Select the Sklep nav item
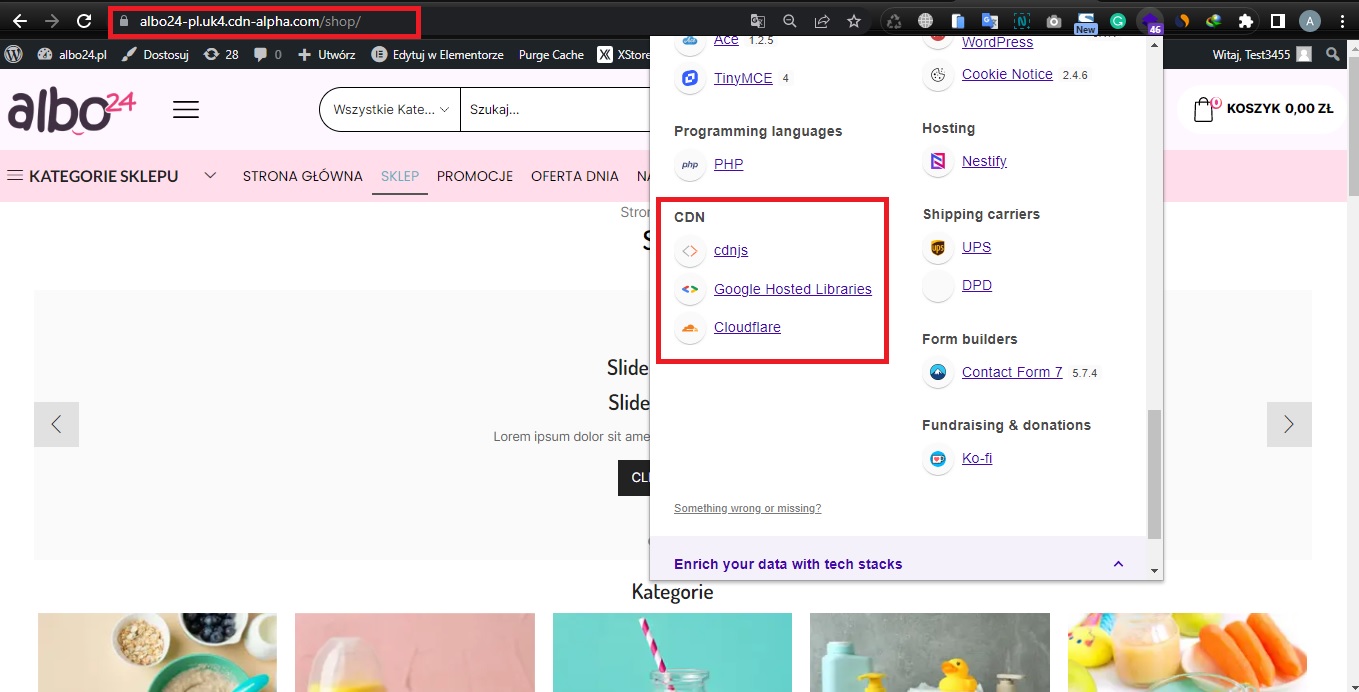The width and height of the screenshot is (1359, 692). point(400,176)
